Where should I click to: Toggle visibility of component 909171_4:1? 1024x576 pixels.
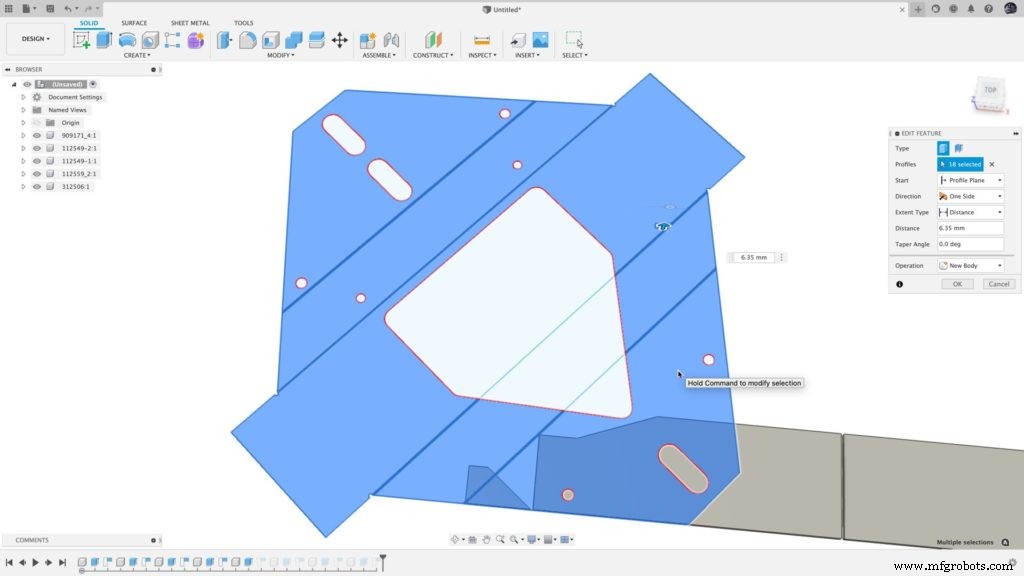pos(37,135)
